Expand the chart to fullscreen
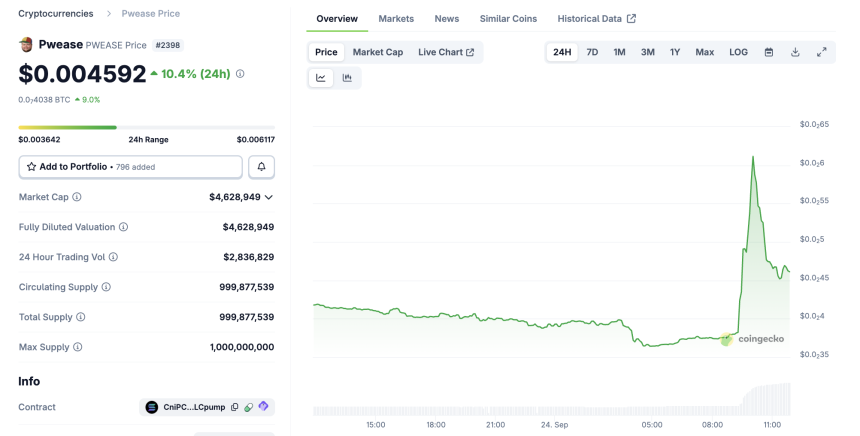Screen dimensions: 860x436 (x=822, y=52)
